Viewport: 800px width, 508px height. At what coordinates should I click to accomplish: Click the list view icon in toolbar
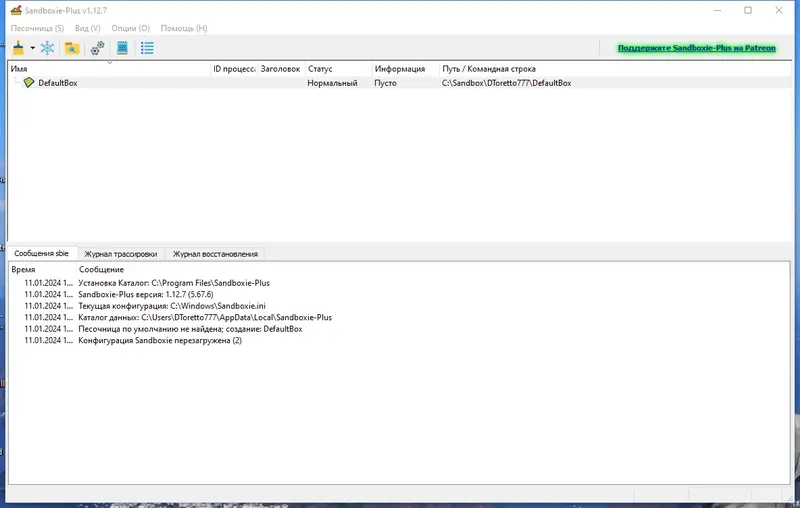click(147, 48)
